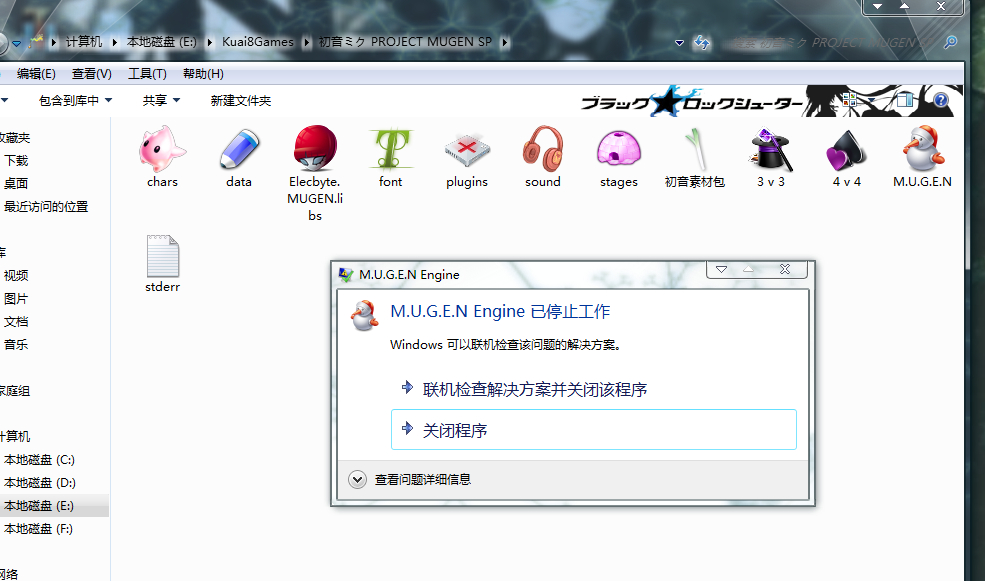The width and height of the screenshot is (985, 581).
Task: Click 本地磁盘 (E:) in the breadcrumb
Action: pyautogui.click(x=161, y=41)
